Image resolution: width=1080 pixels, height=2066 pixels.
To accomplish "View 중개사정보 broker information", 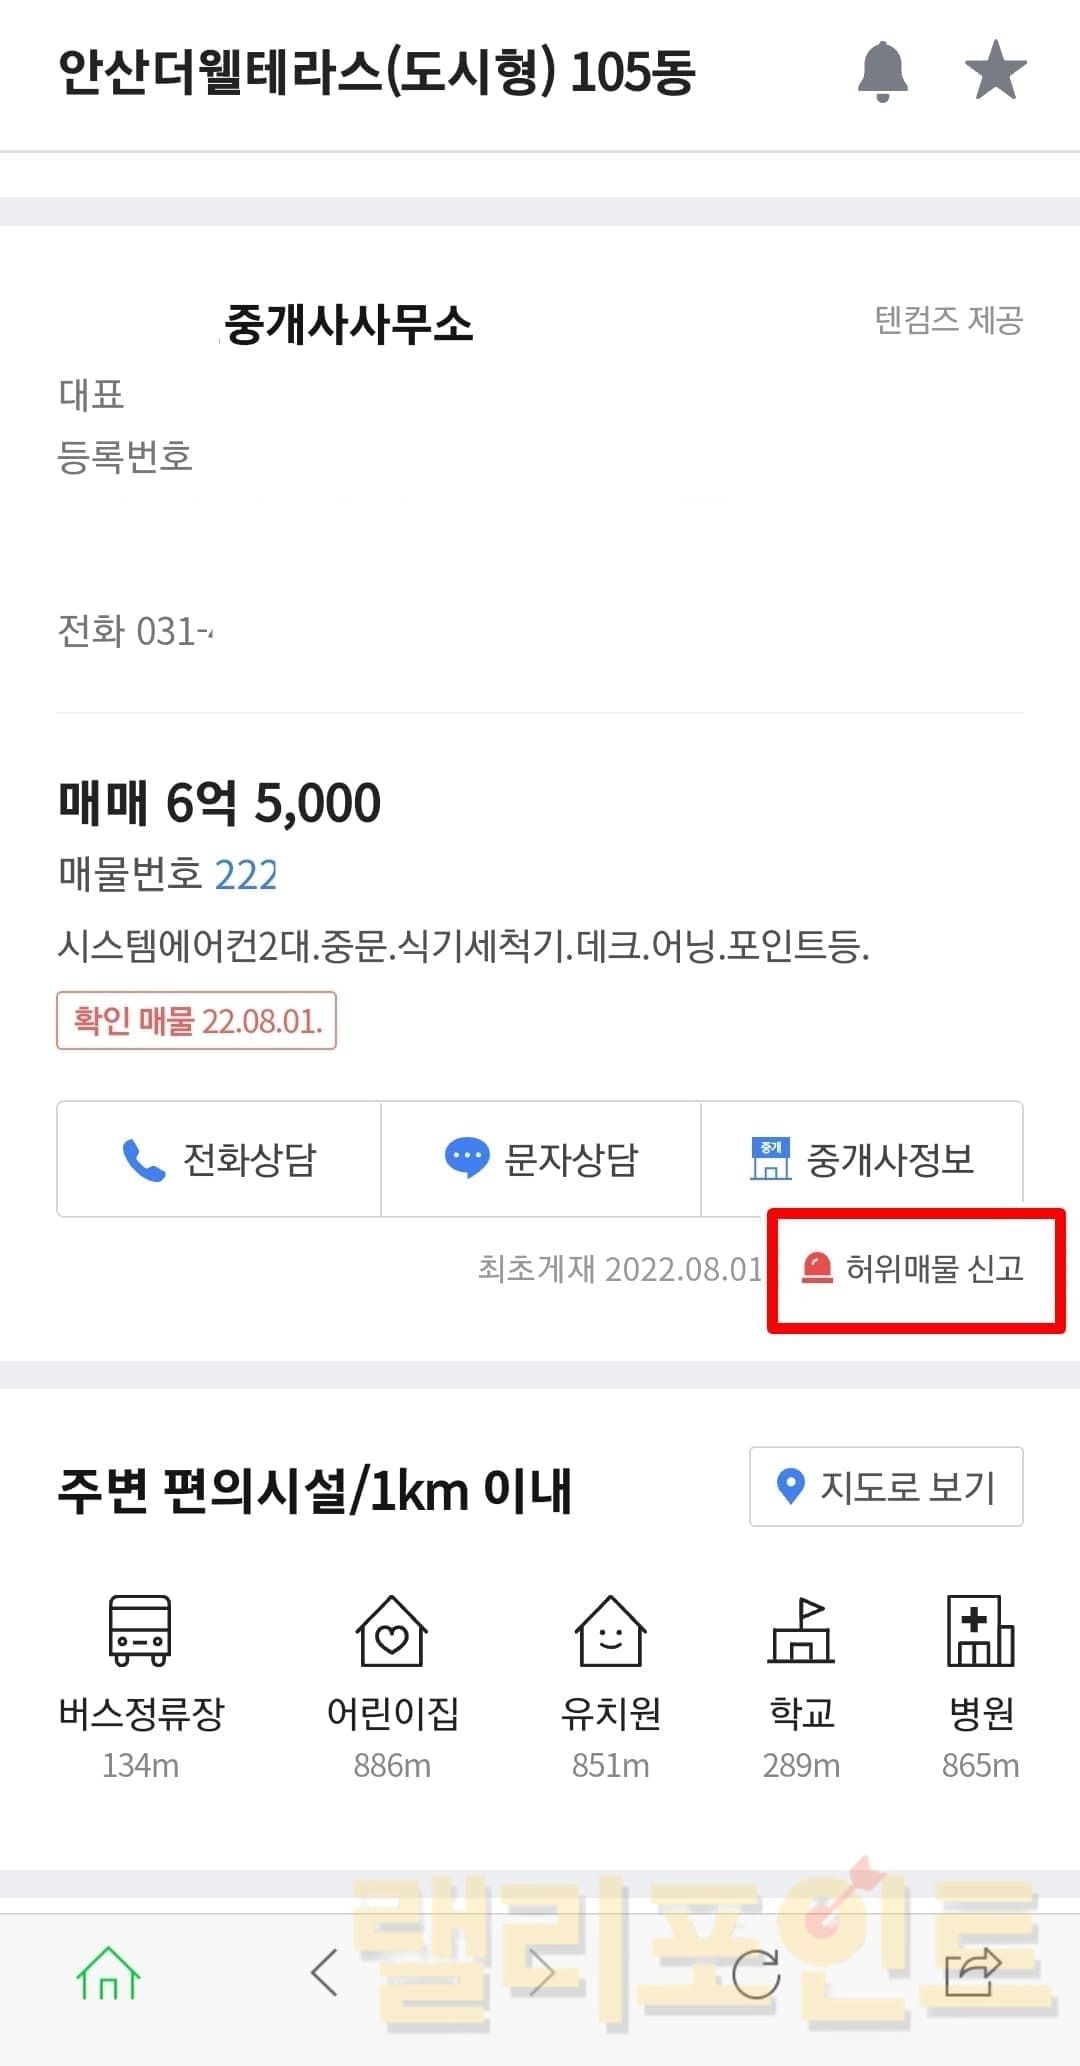I will [862, 1159].
